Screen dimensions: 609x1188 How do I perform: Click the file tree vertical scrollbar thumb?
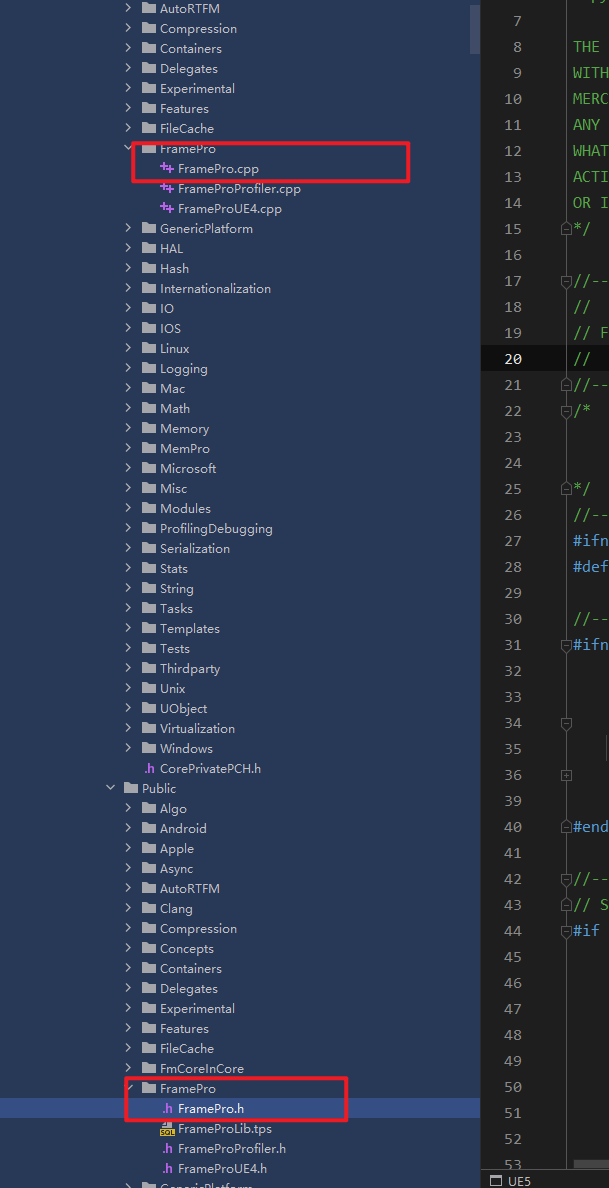pyautogui.click(x=475, y=29)
